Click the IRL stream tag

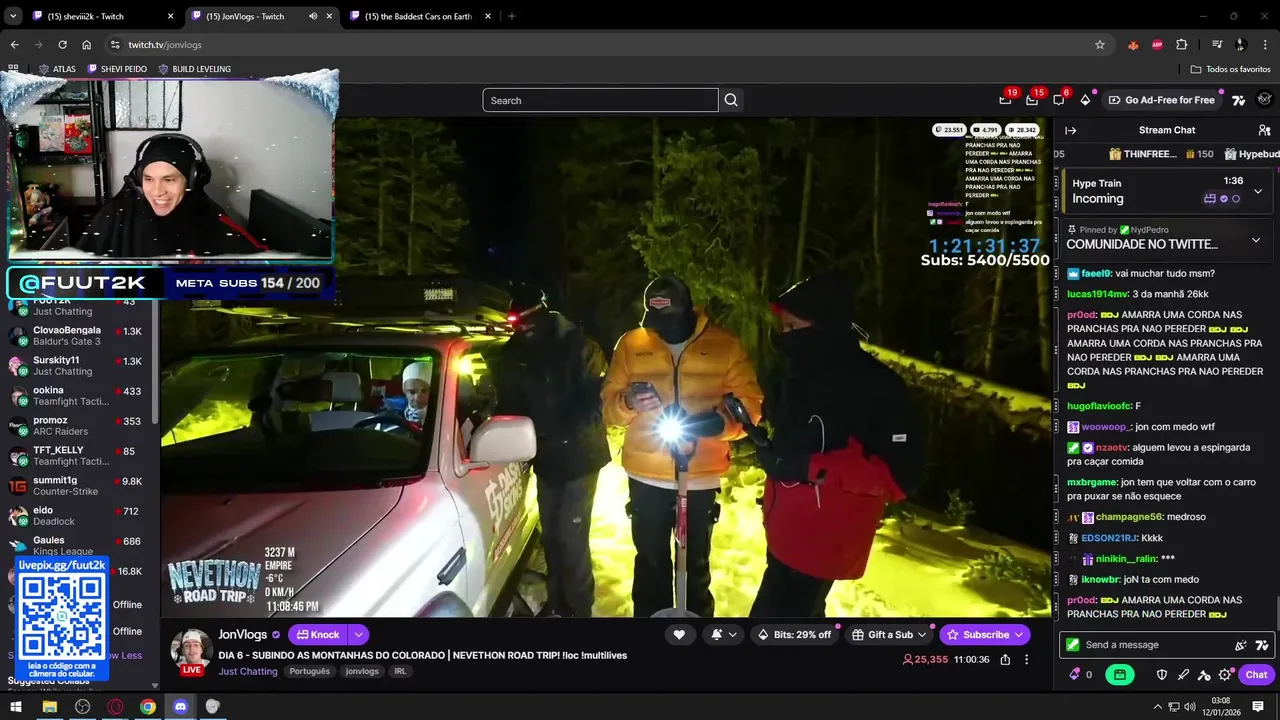click(x=400, y=671)
